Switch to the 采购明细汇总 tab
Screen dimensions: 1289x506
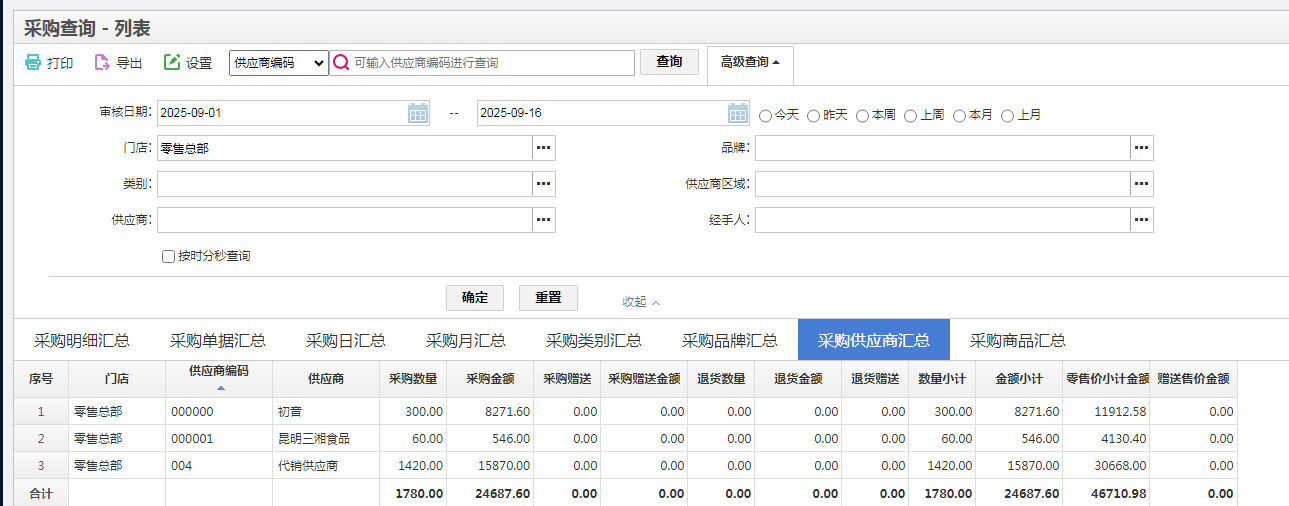point(82,340)
